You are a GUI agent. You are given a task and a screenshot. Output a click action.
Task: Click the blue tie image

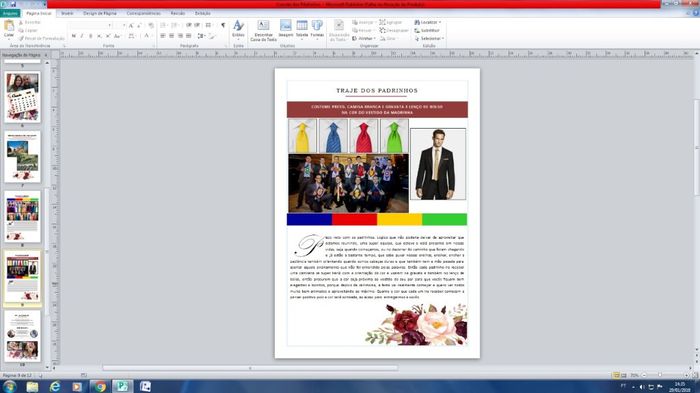click(333, 136)
